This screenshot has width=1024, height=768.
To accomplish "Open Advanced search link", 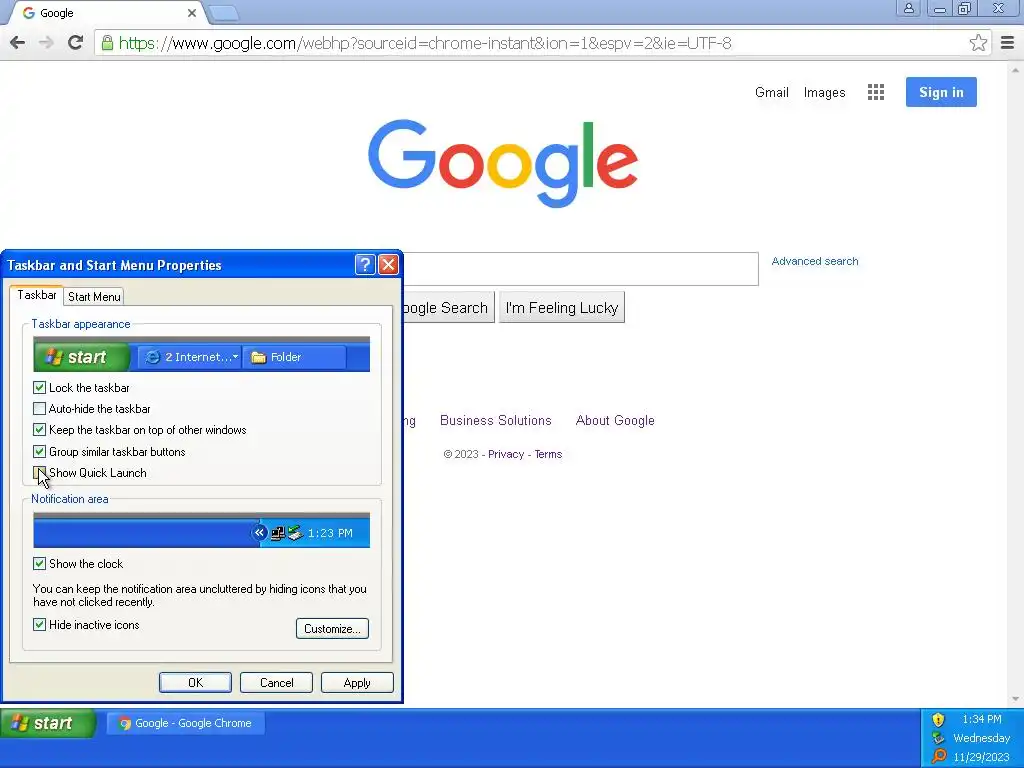I will (x=815, y=261).
